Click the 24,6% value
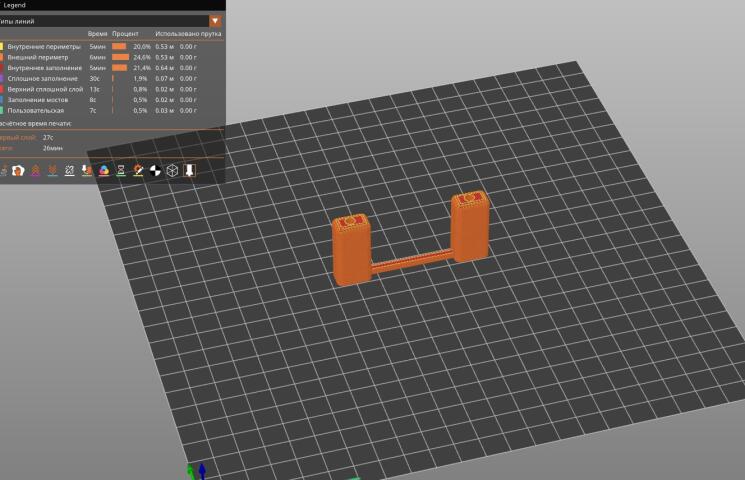The image size is (745, 480). [142, 57]
